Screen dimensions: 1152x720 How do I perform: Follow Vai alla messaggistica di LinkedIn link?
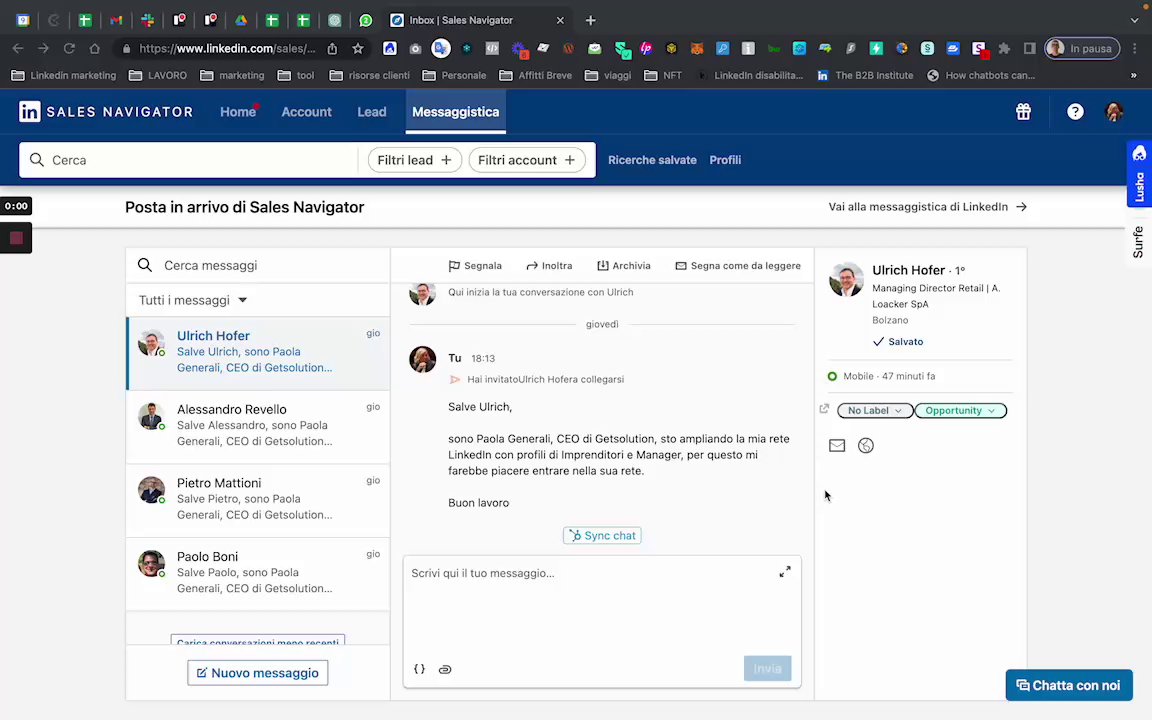tap(927, 207)
